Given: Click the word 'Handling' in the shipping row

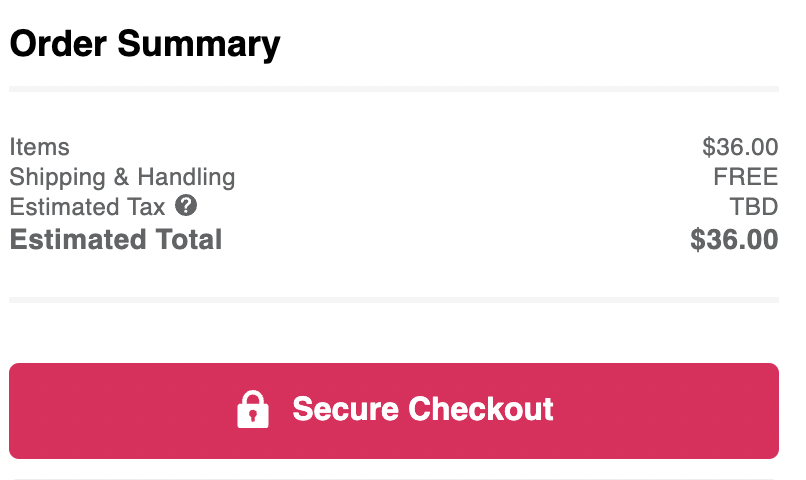Looking at the screenshot, I should pyautogui.click(x=186, y=177).
